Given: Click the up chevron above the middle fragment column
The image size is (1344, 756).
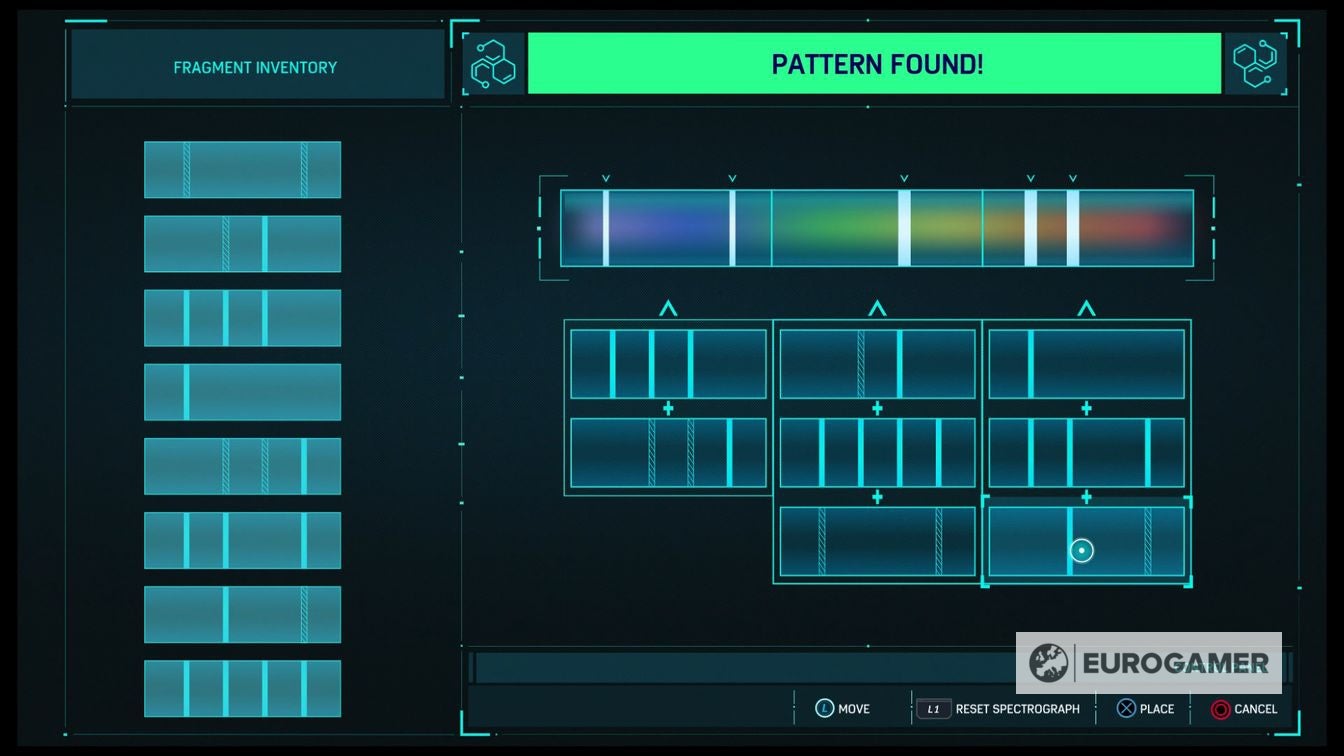Looking at the screenshot, I should pos(877,309).
